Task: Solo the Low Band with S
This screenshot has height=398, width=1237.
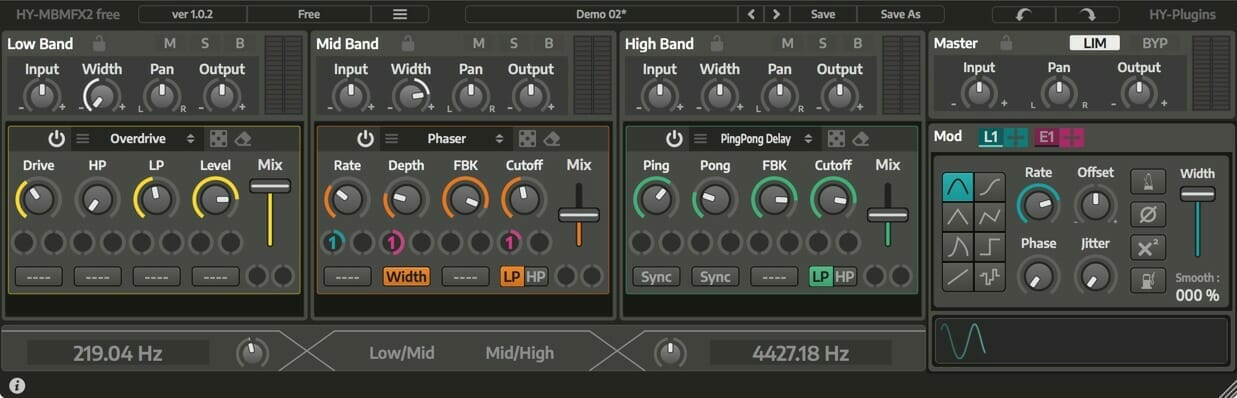Action: tap(205, 43)
